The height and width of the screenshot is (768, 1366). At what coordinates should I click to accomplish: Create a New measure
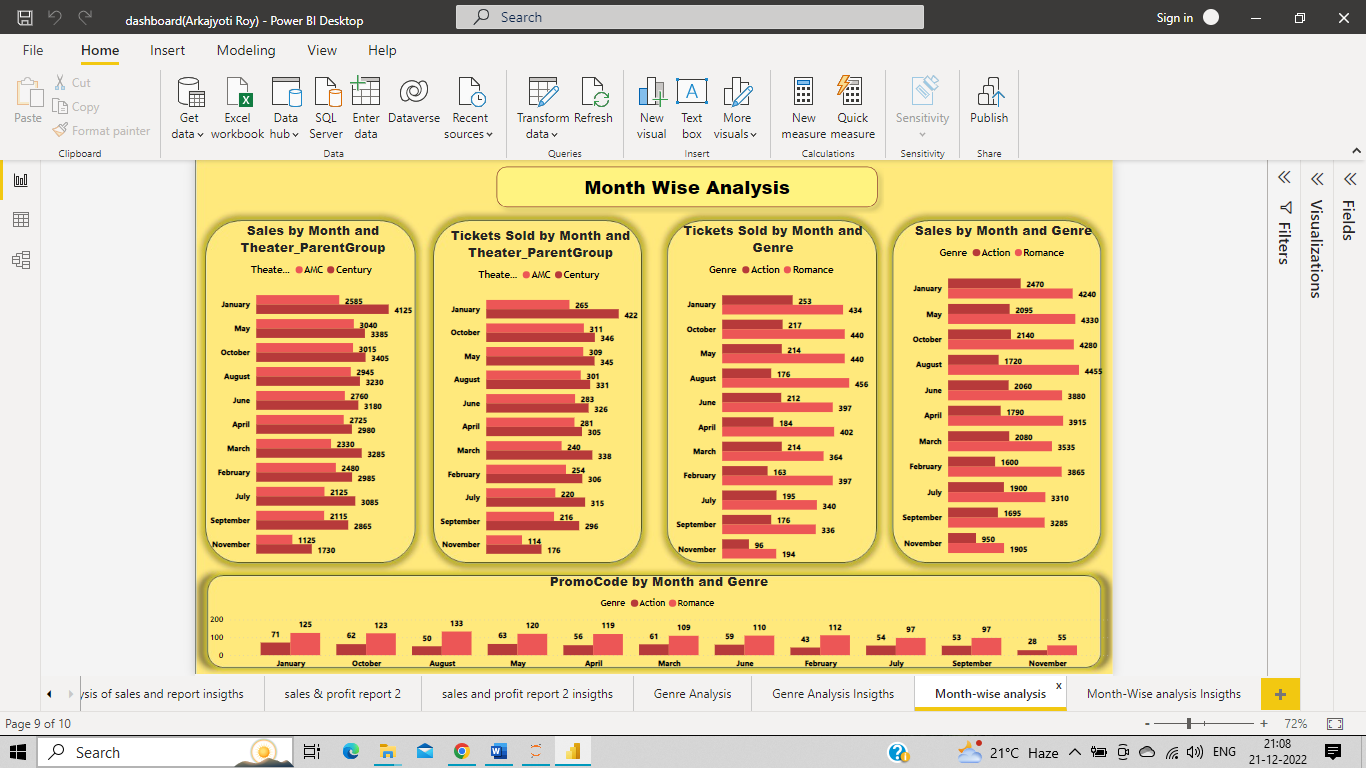tap(803, 105)
